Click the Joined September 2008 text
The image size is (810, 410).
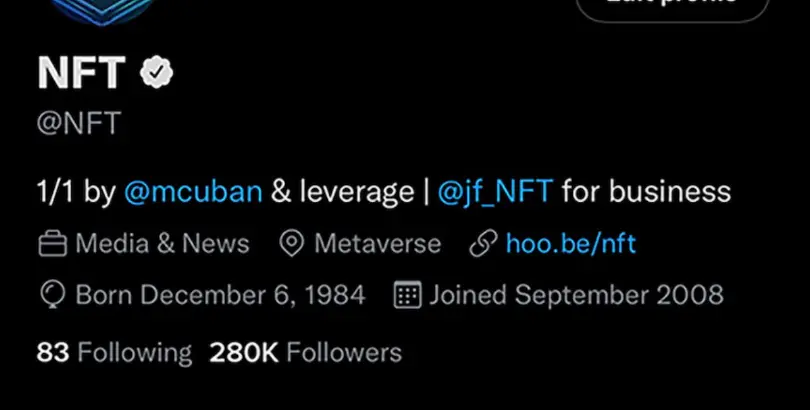(x=577, y=295)
